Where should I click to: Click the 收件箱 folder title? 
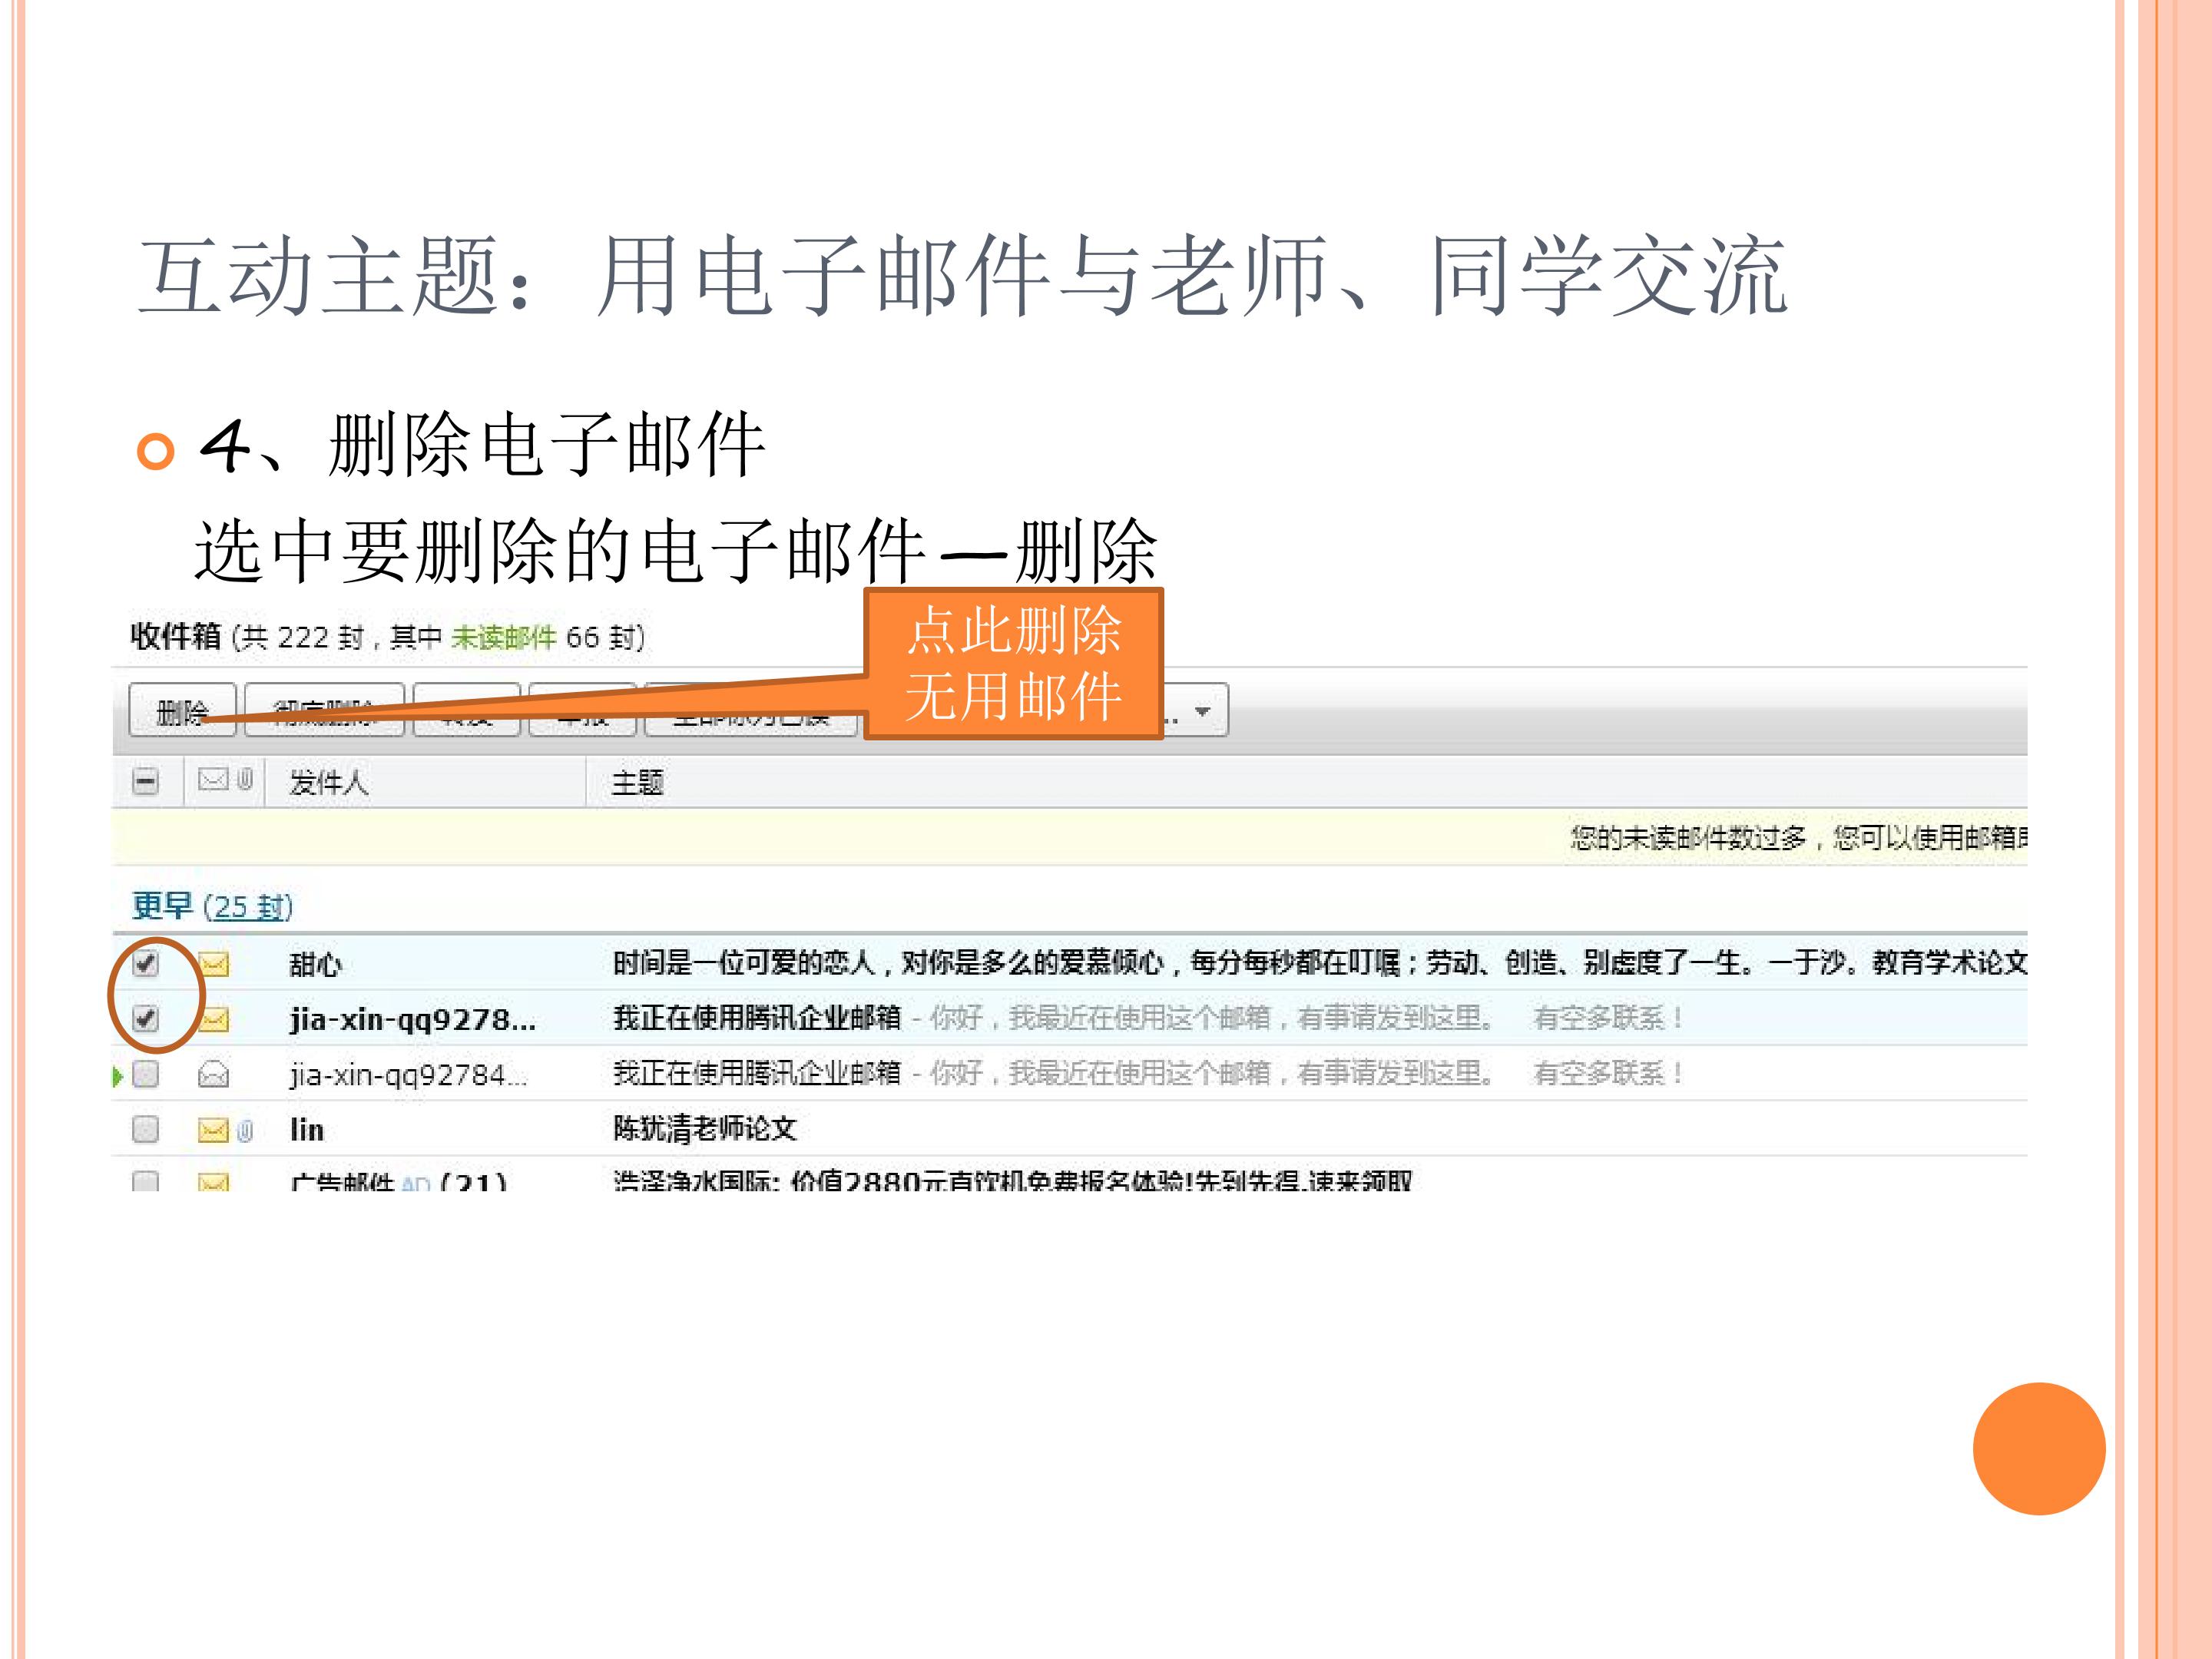pyautogui.click(x=176, y=636)
